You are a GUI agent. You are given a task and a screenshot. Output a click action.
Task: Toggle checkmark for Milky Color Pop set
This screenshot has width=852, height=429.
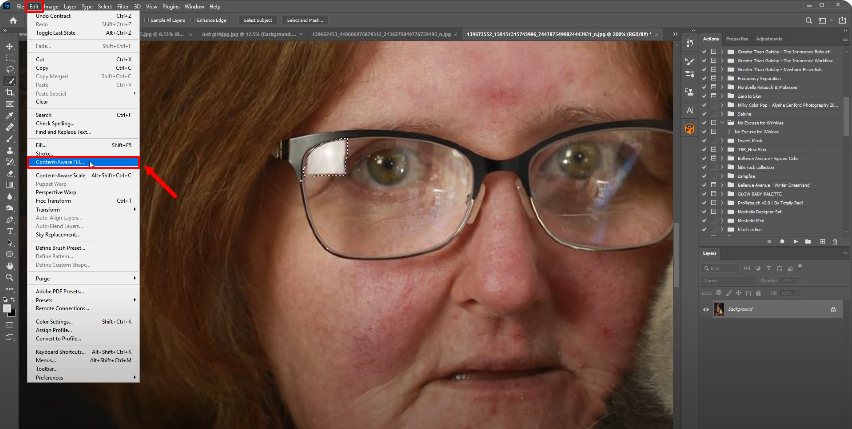[704, 105]
